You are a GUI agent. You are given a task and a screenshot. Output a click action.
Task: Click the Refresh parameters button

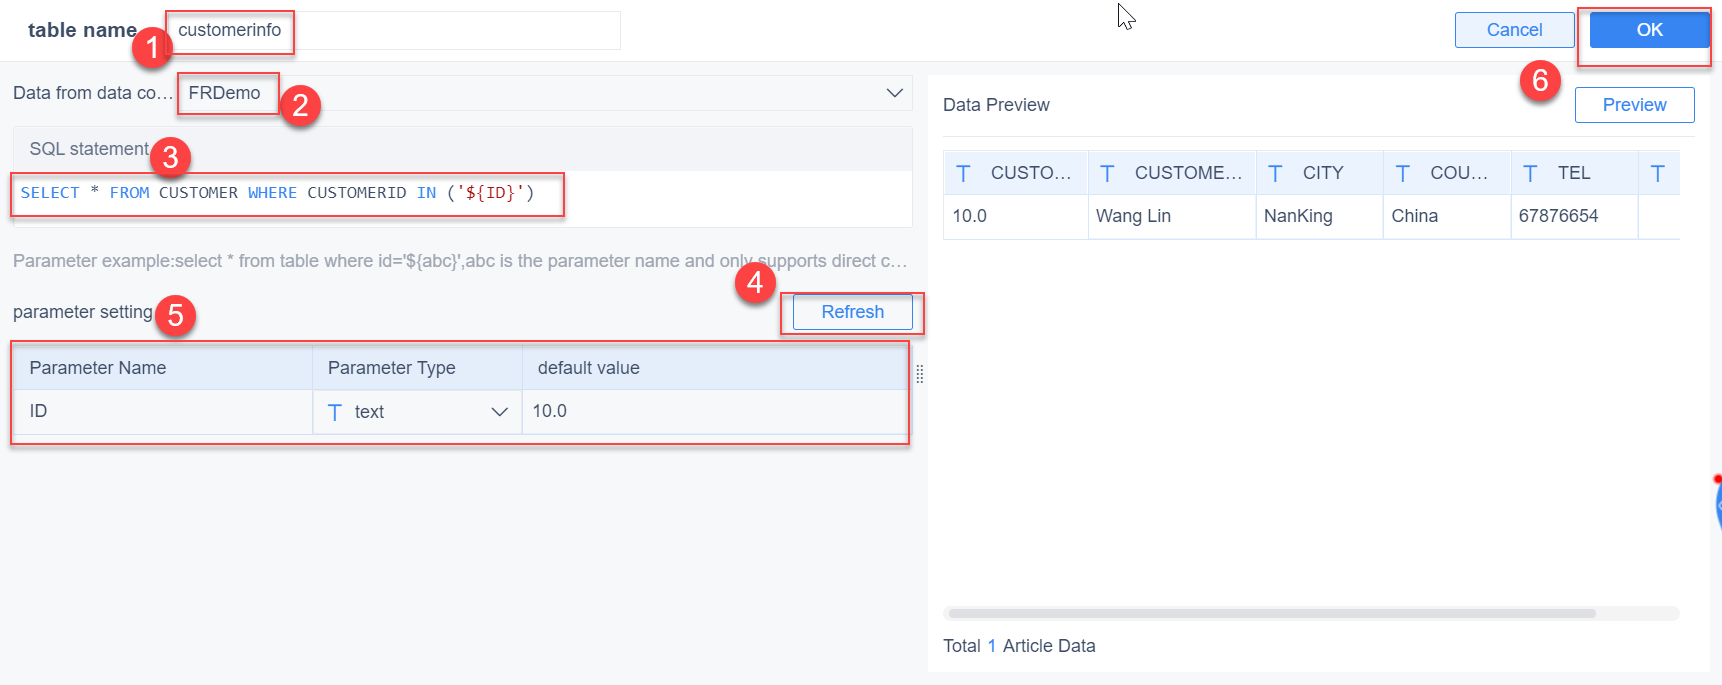(852, 312)
